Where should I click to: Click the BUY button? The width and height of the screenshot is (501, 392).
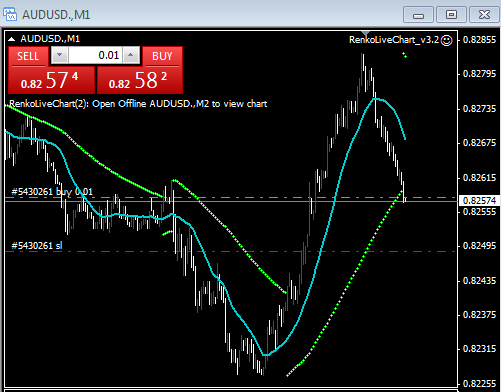[163, 56]
